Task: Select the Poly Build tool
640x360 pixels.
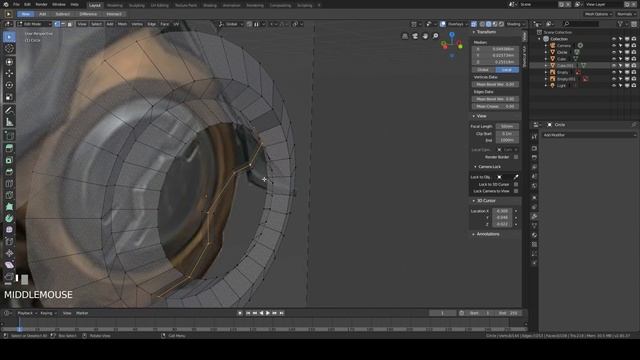Action: pyautogui.click(x=9, y=207)
